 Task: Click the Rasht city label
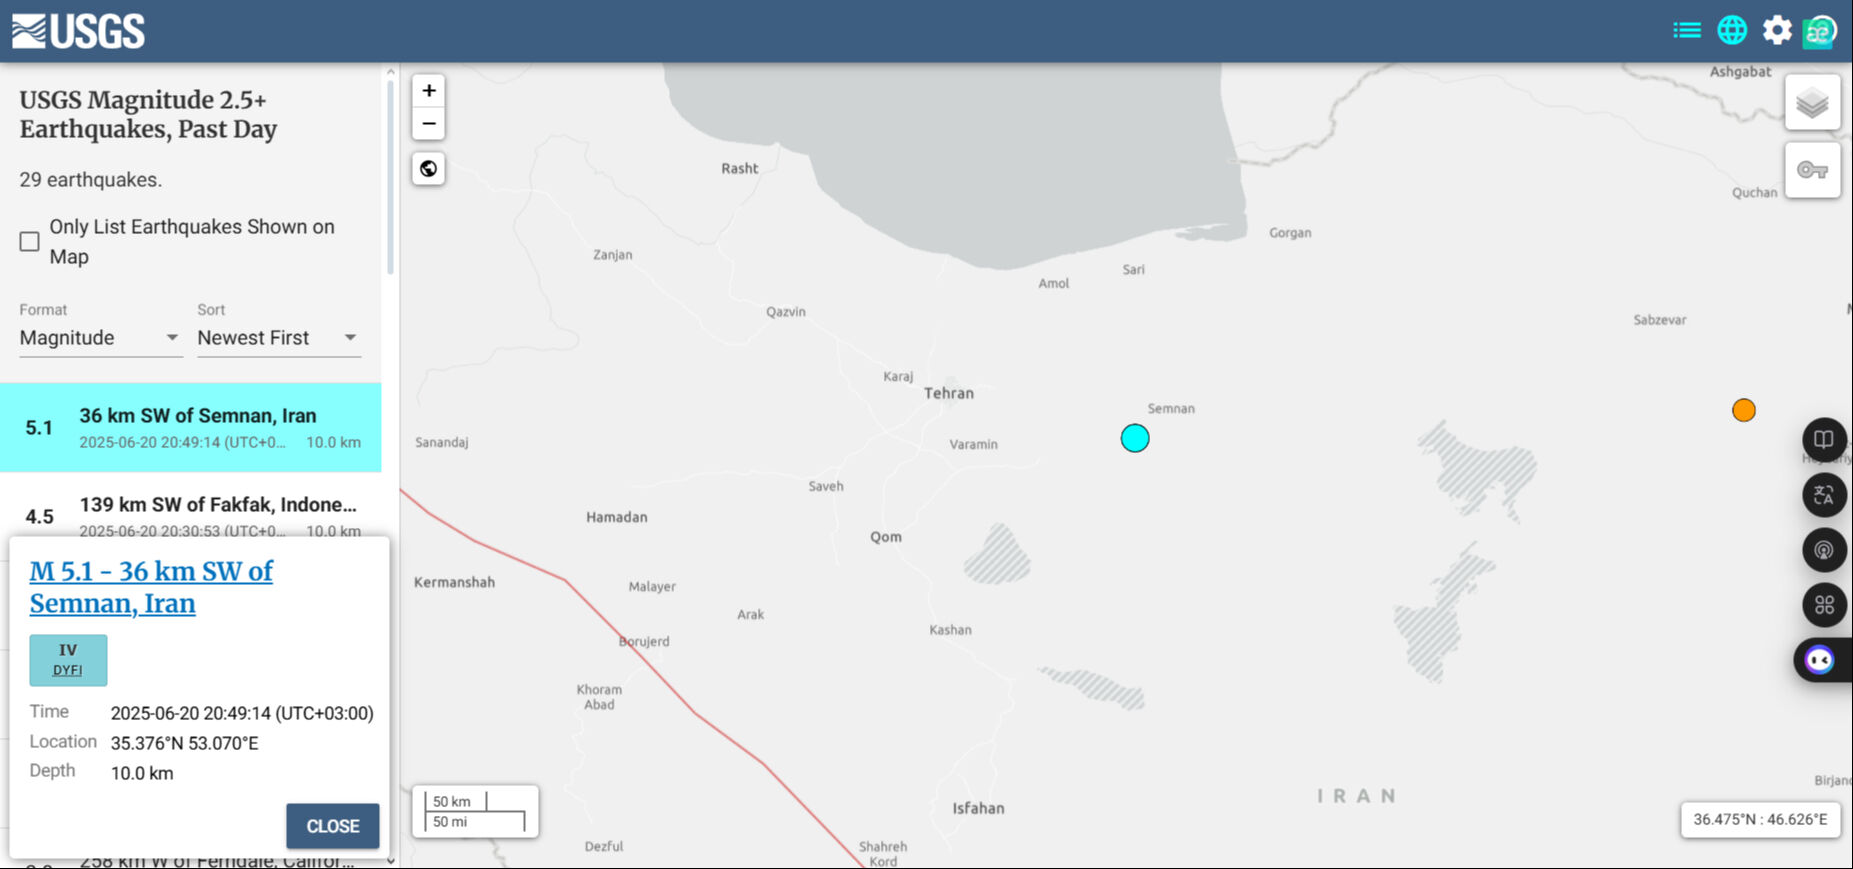[740, 168]
